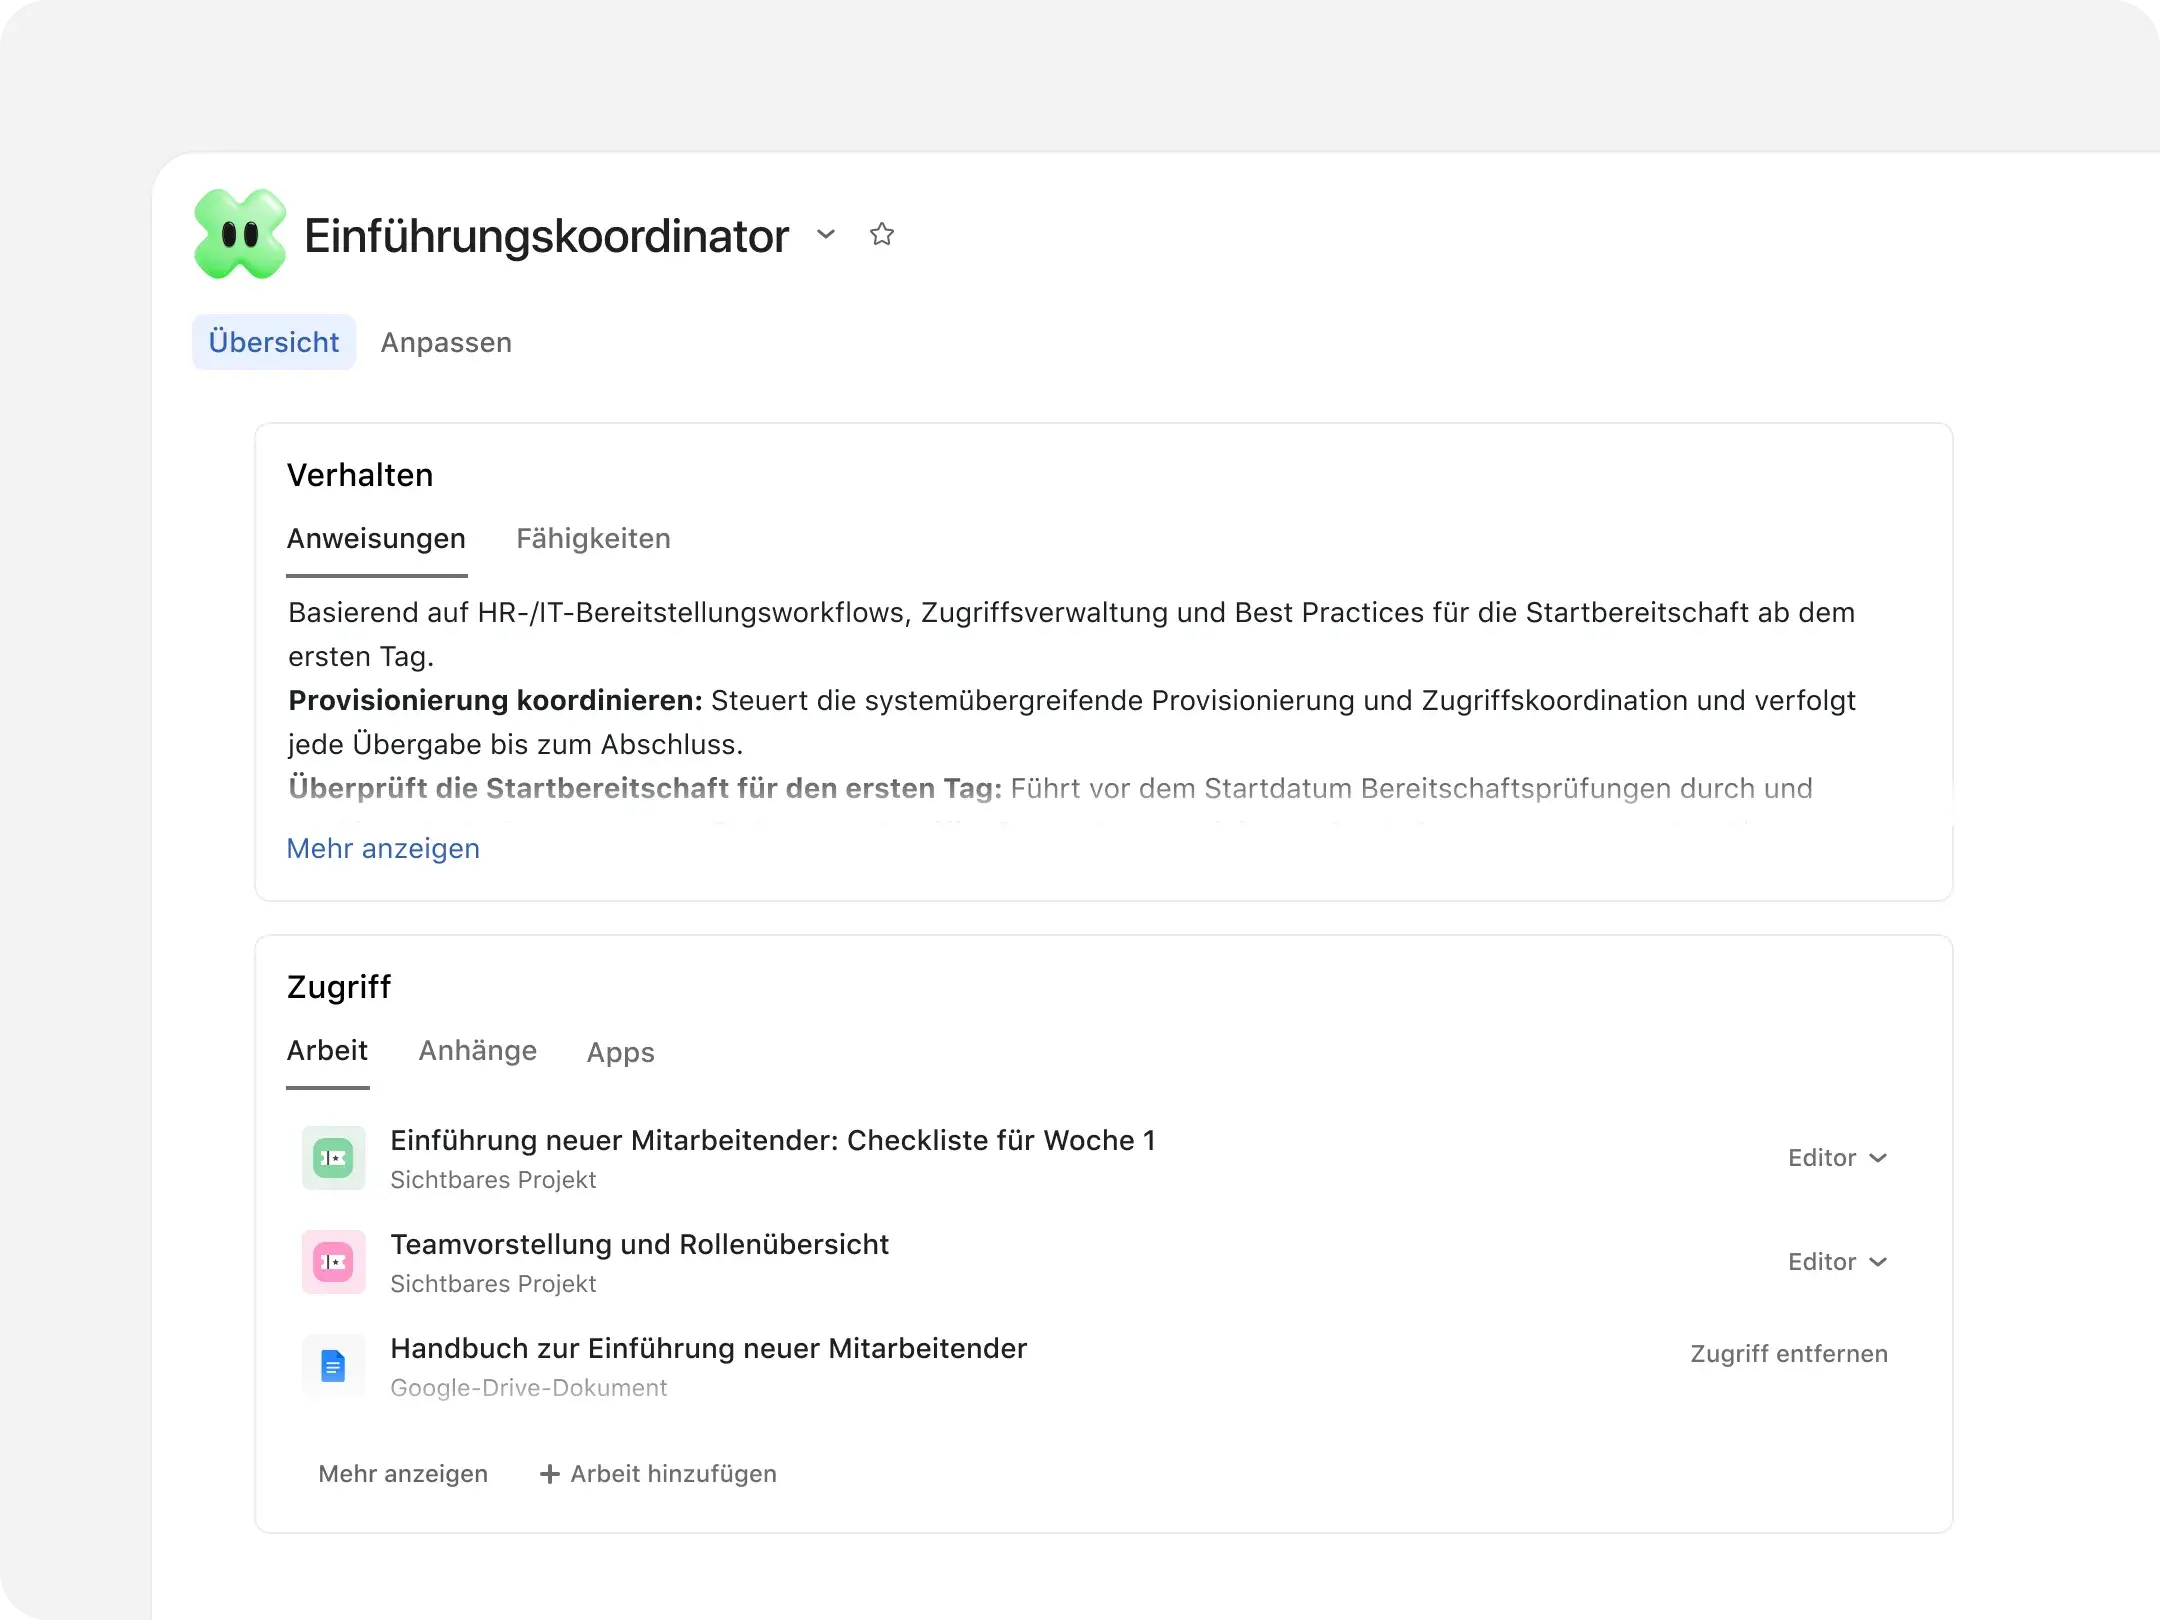Switch to the Fähigkeiten tab

click(593, 539)
